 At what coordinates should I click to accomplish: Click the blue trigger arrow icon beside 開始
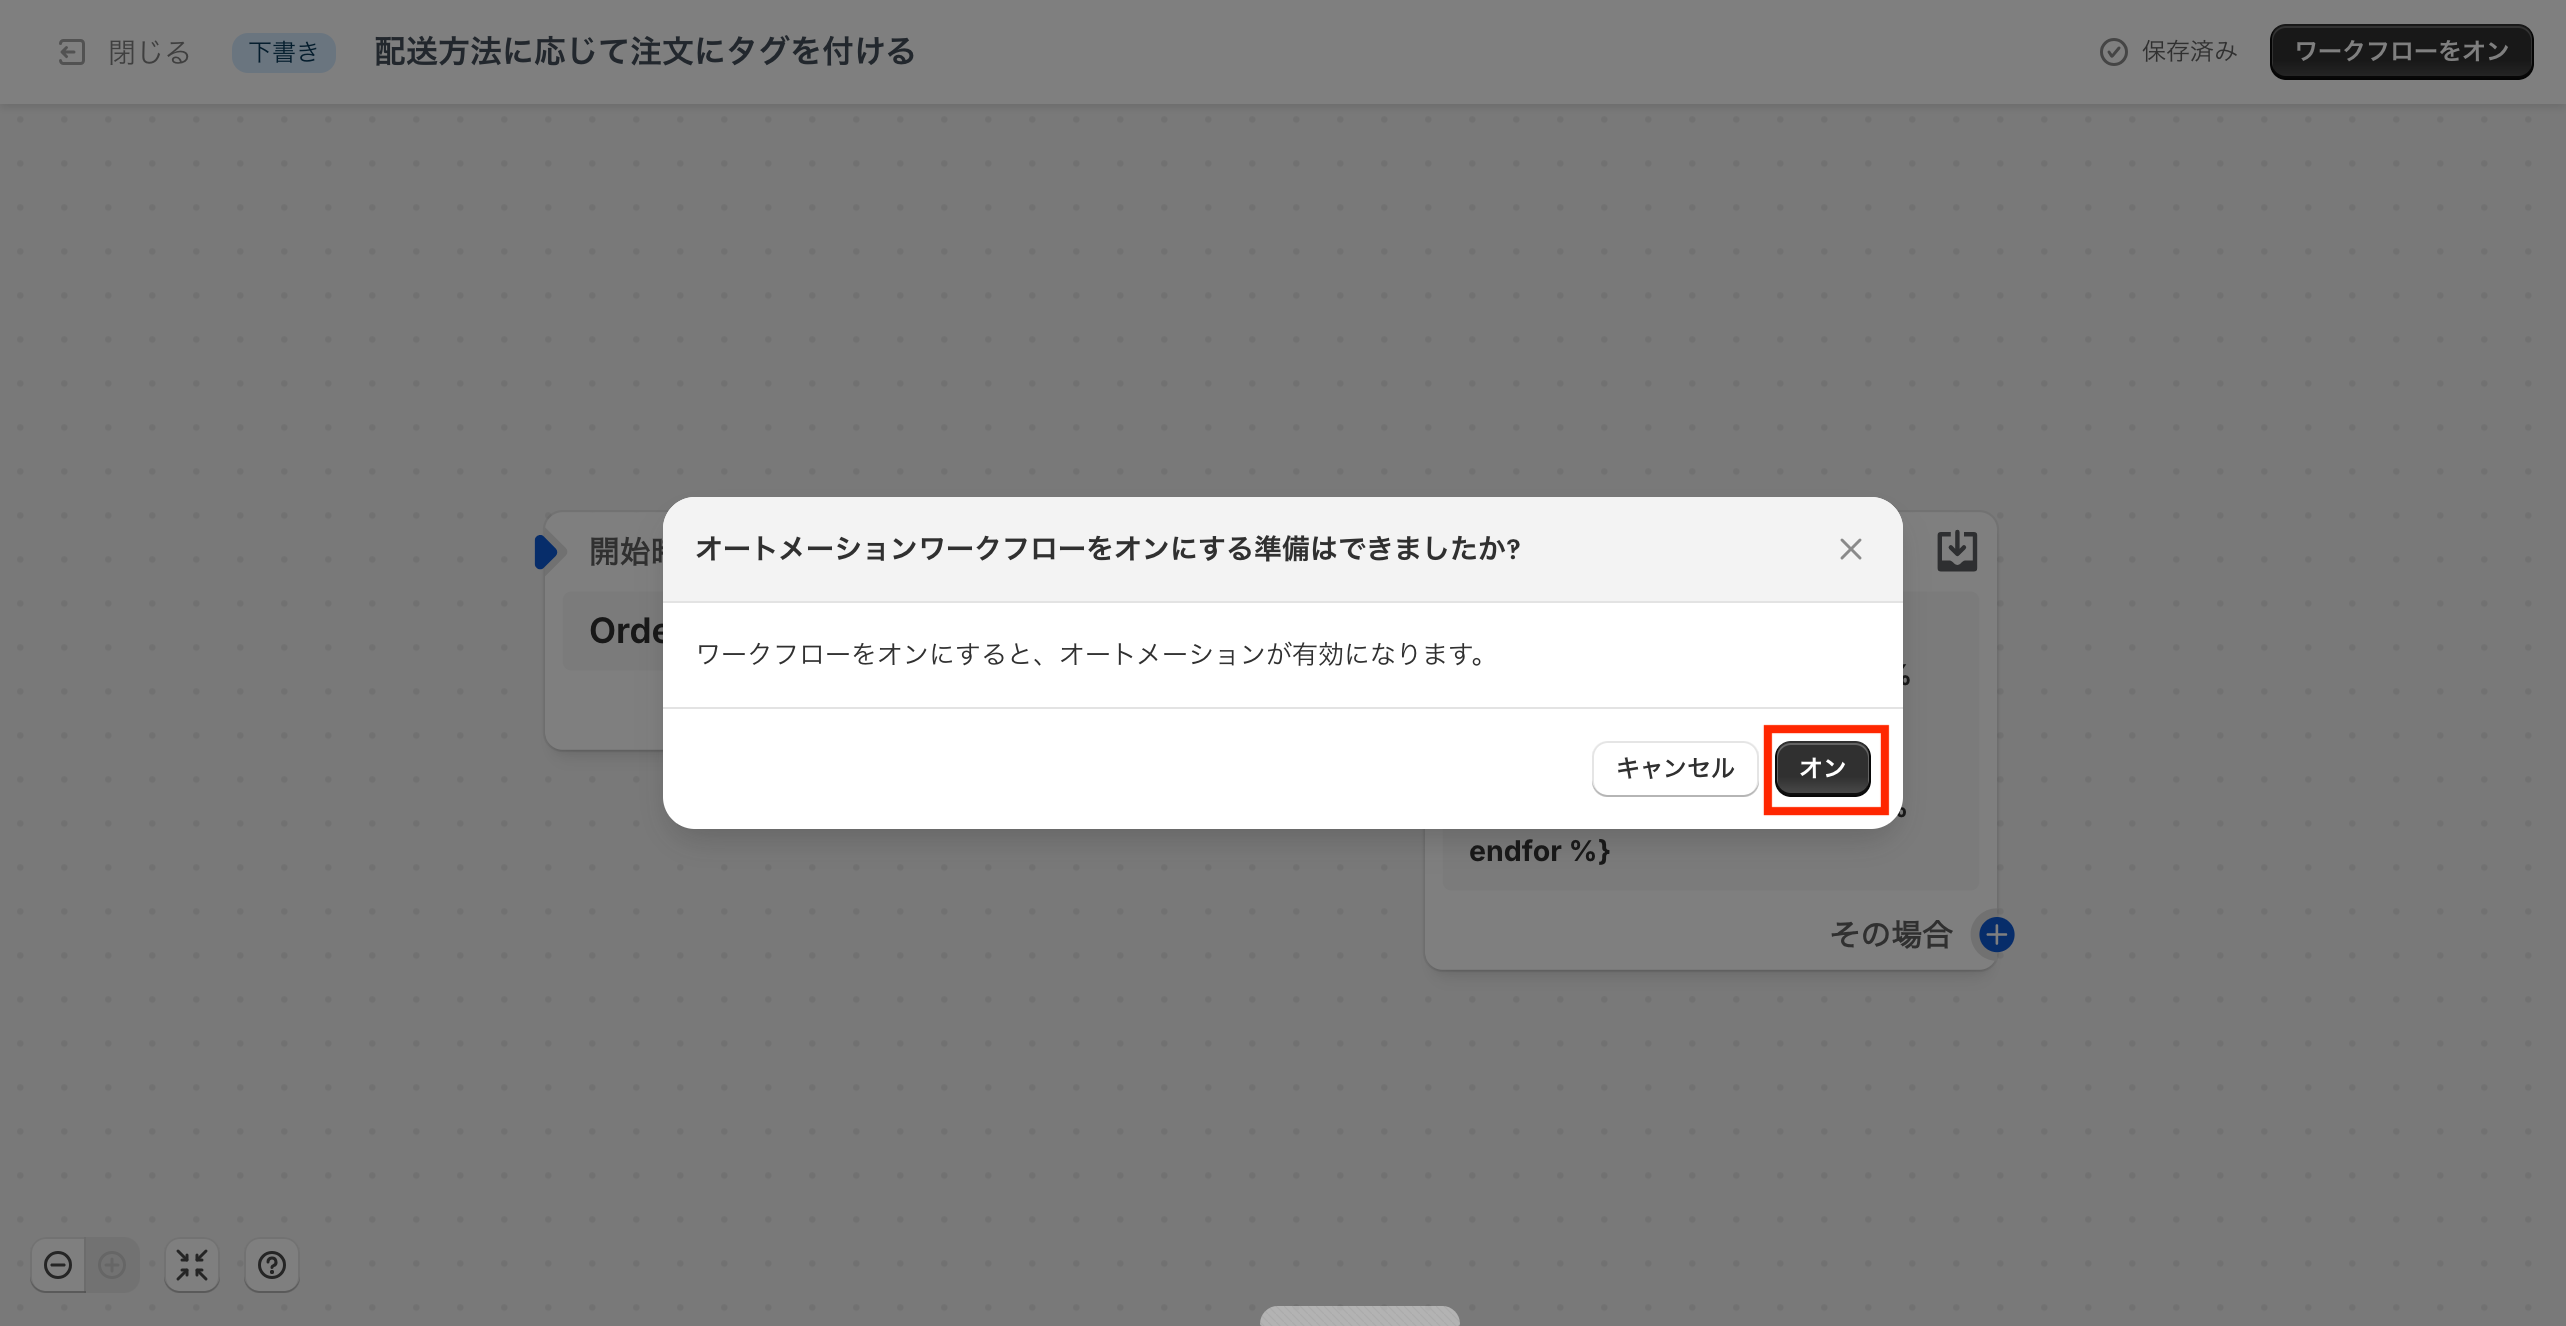coord(546,552)
